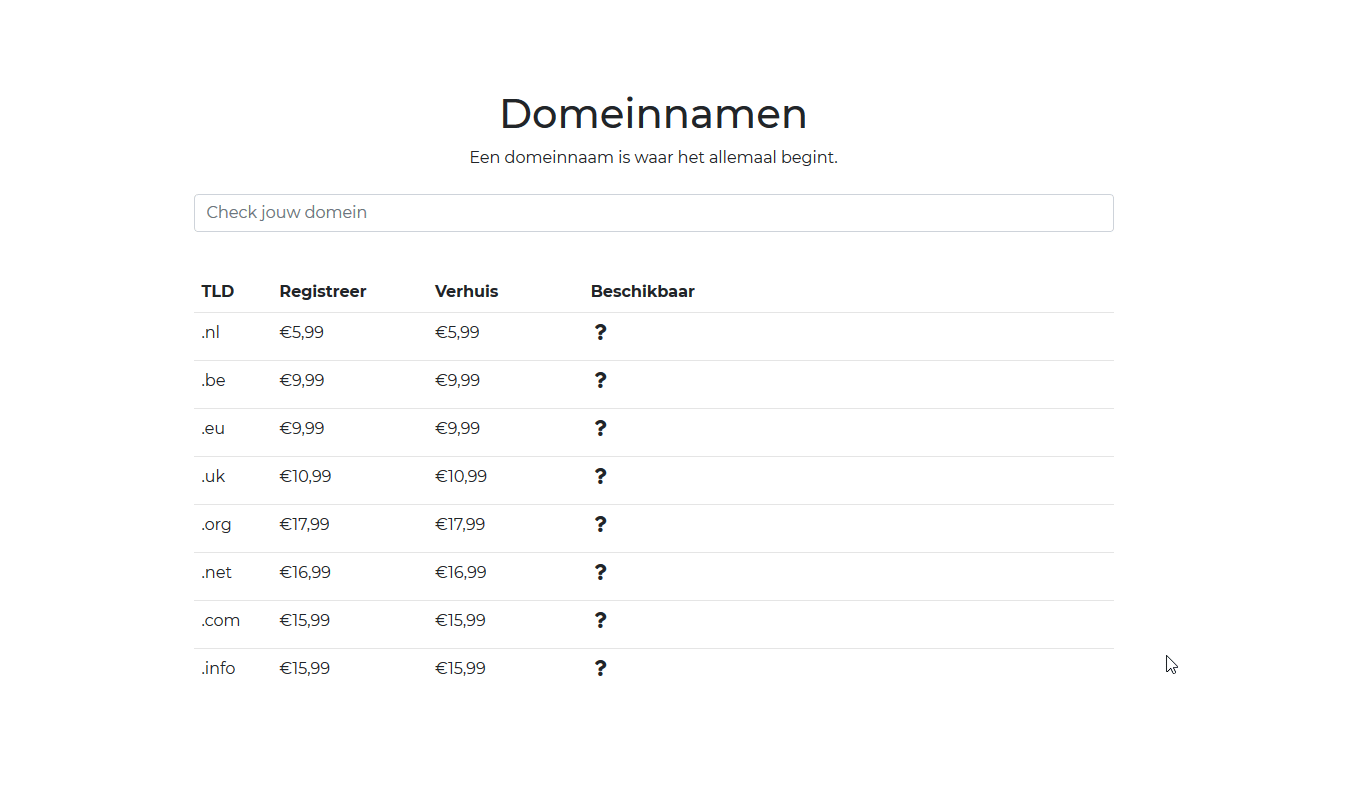1365x804 pixels.
Task: Click the .eu Registreer price €9,99
Action: (x=302, y=428)
